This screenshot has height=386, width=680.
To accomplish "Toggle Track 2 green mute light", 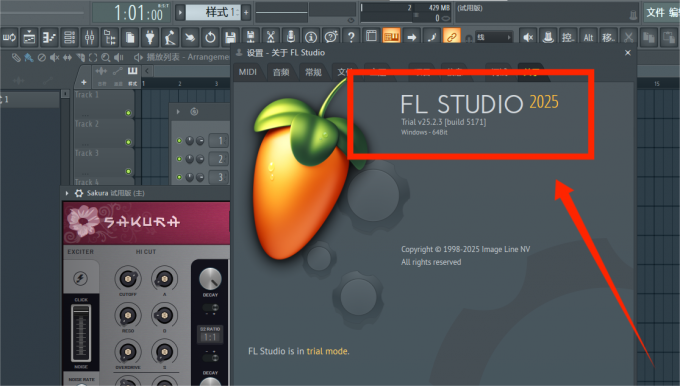I will (x=128, y=142).
